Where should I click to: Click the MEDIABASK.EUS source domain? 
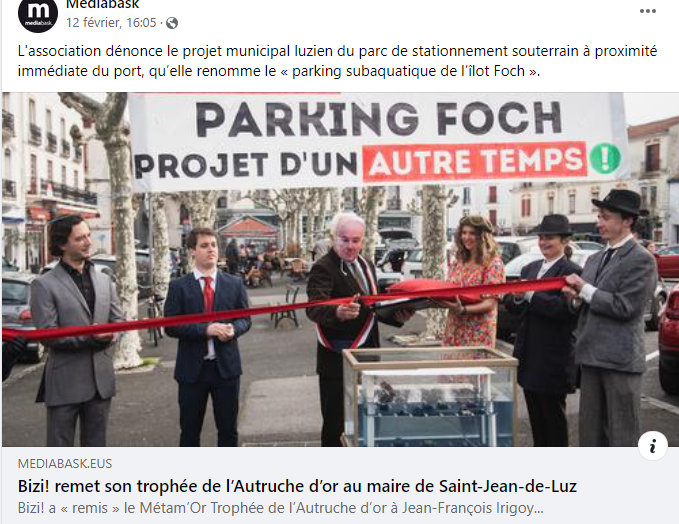(65, 464)
